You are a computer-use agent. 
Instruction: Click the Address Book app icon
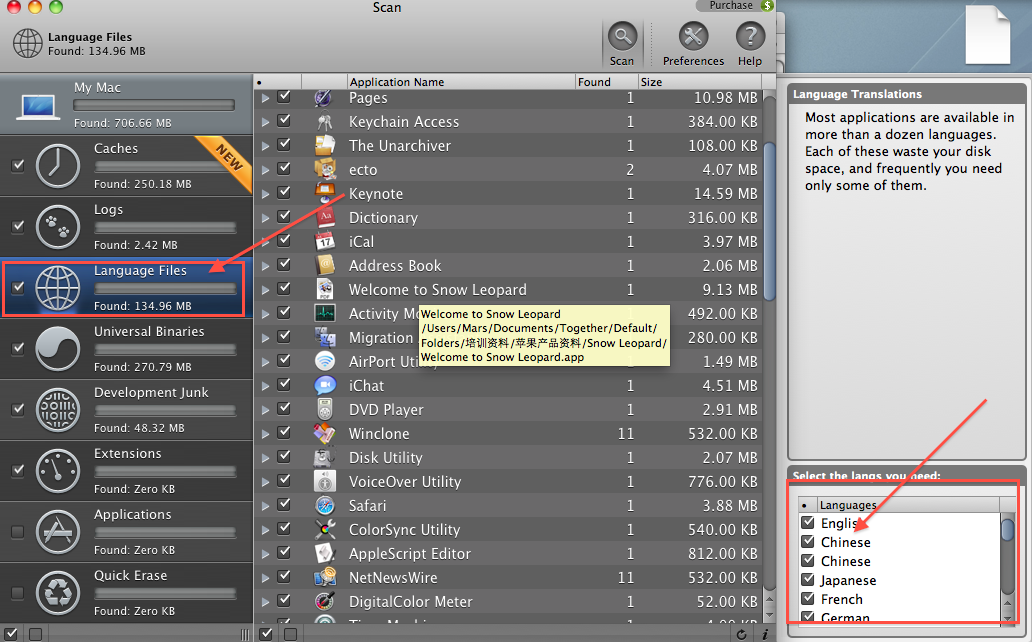coord(324,265)
